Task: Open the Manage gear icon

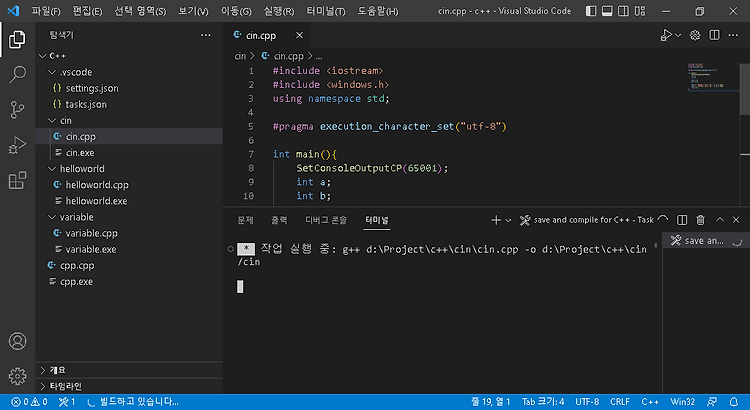Action: [17, 377]
